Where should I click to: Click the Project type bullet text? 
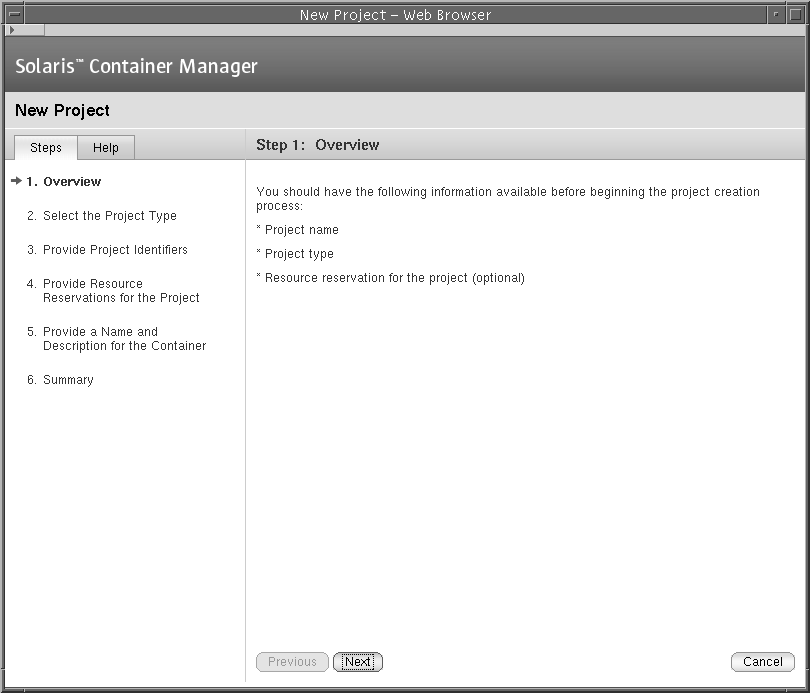(299, 254)
